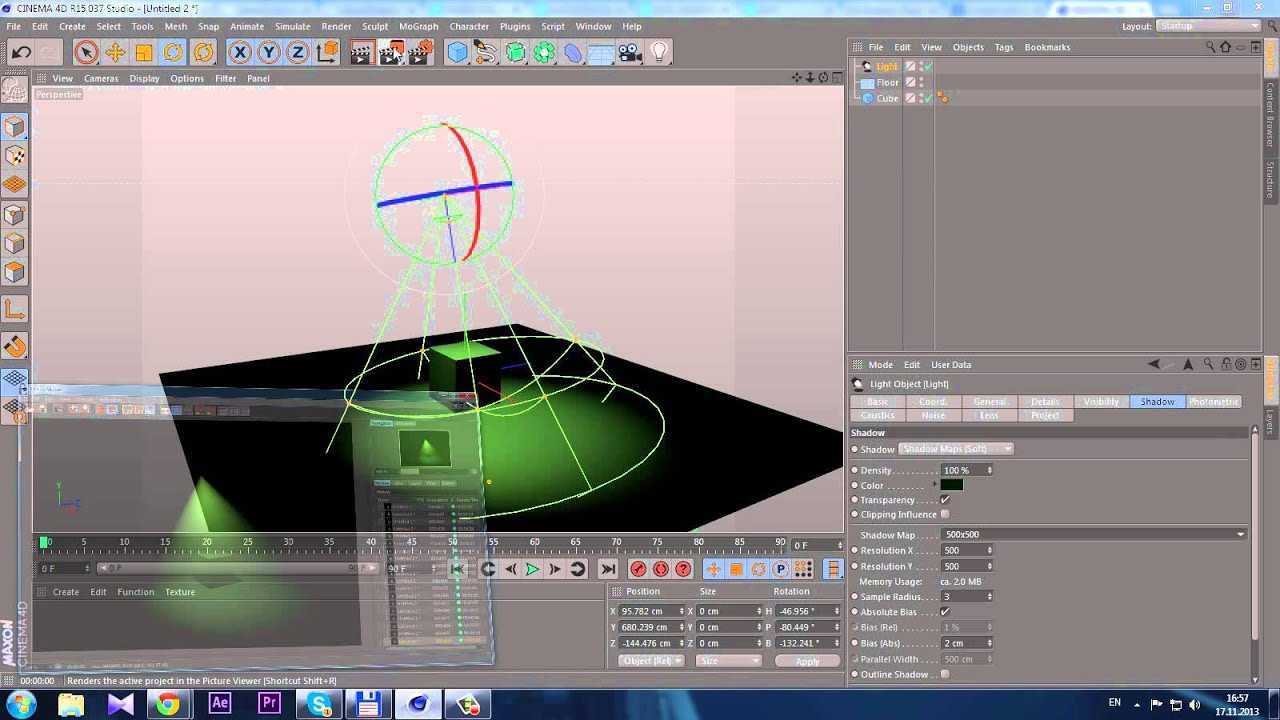Toggle the Y axis lock
Viewport: 1280px width, 720px height.
pos(268,52)
